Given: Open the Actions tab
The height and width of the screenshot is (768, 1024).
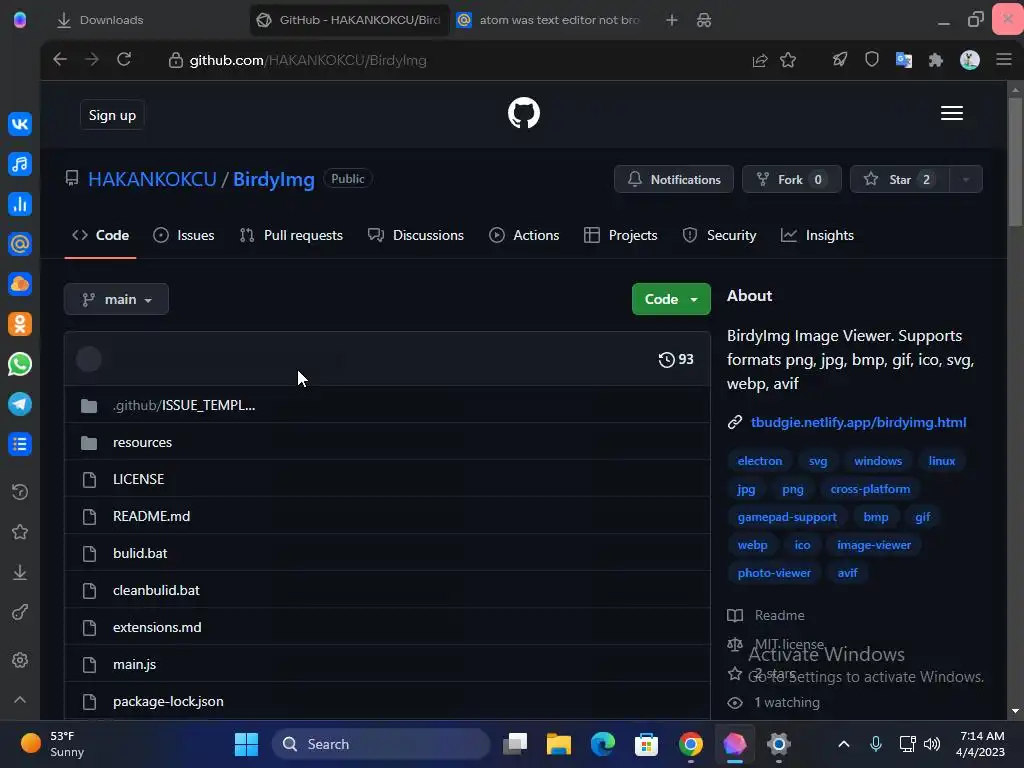Looking at the screenshot, I should pos(524,235).
